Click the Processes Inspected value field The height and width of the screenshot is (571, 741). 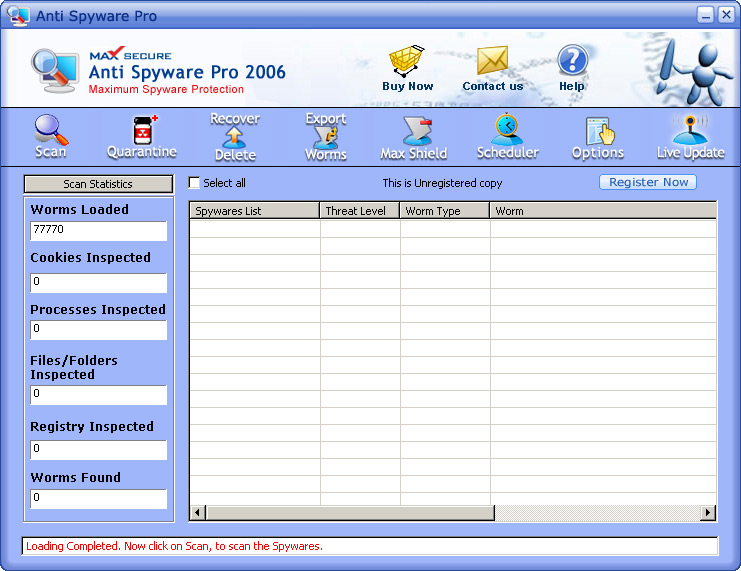[x=99, y=329]
